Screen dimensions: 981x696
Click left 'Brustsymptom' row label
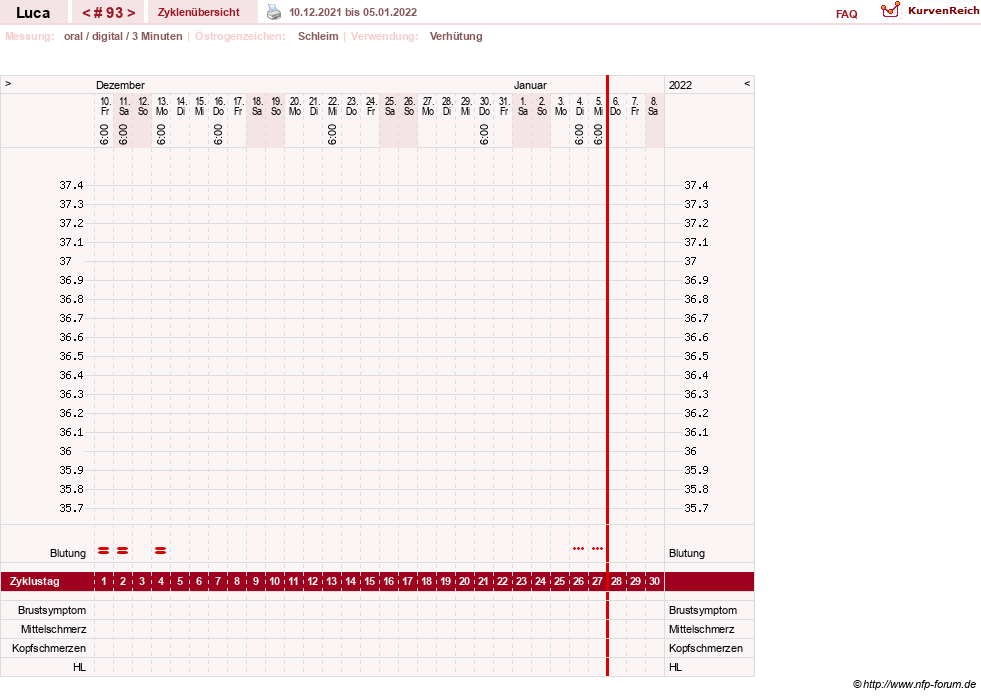click(x=52, y=610)
